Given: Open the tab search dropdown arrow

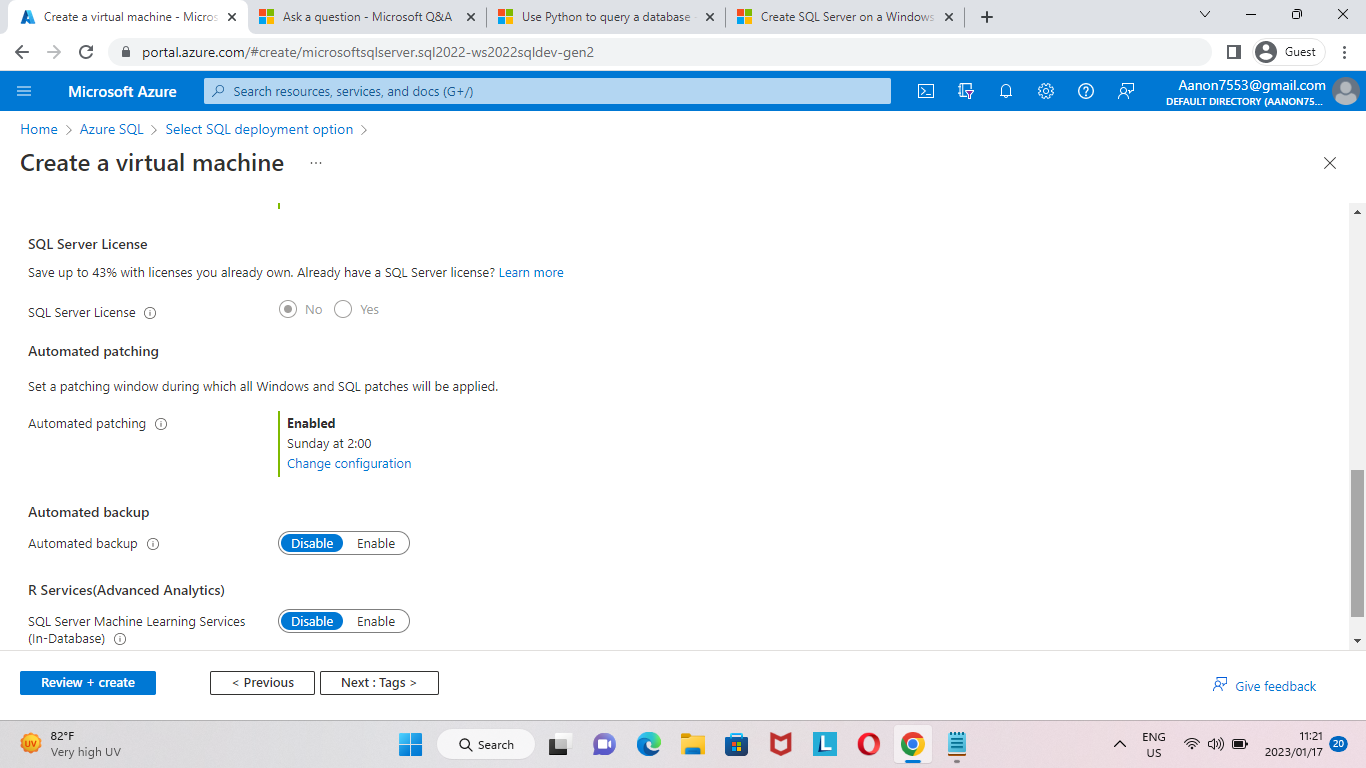Looking at the screenshot, I should point(1204,15).
